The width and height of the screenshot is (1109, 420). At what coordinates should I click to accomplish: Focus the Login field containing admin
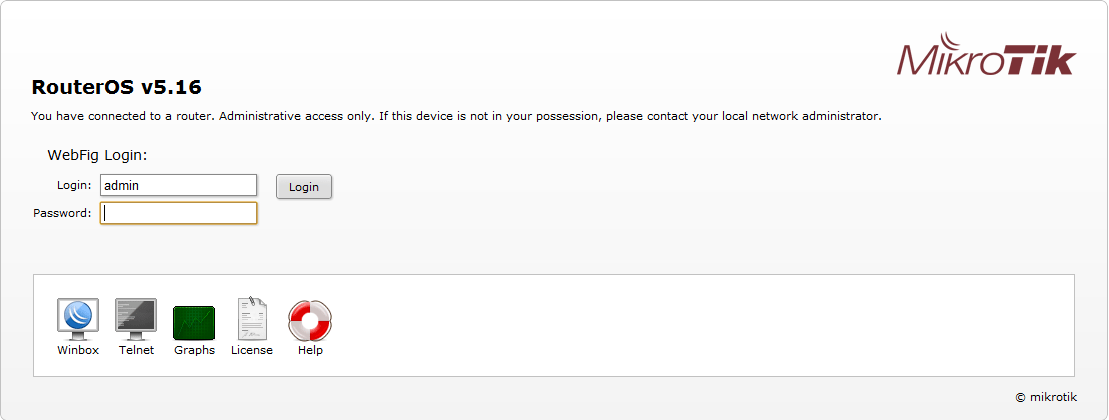[179, 186]
